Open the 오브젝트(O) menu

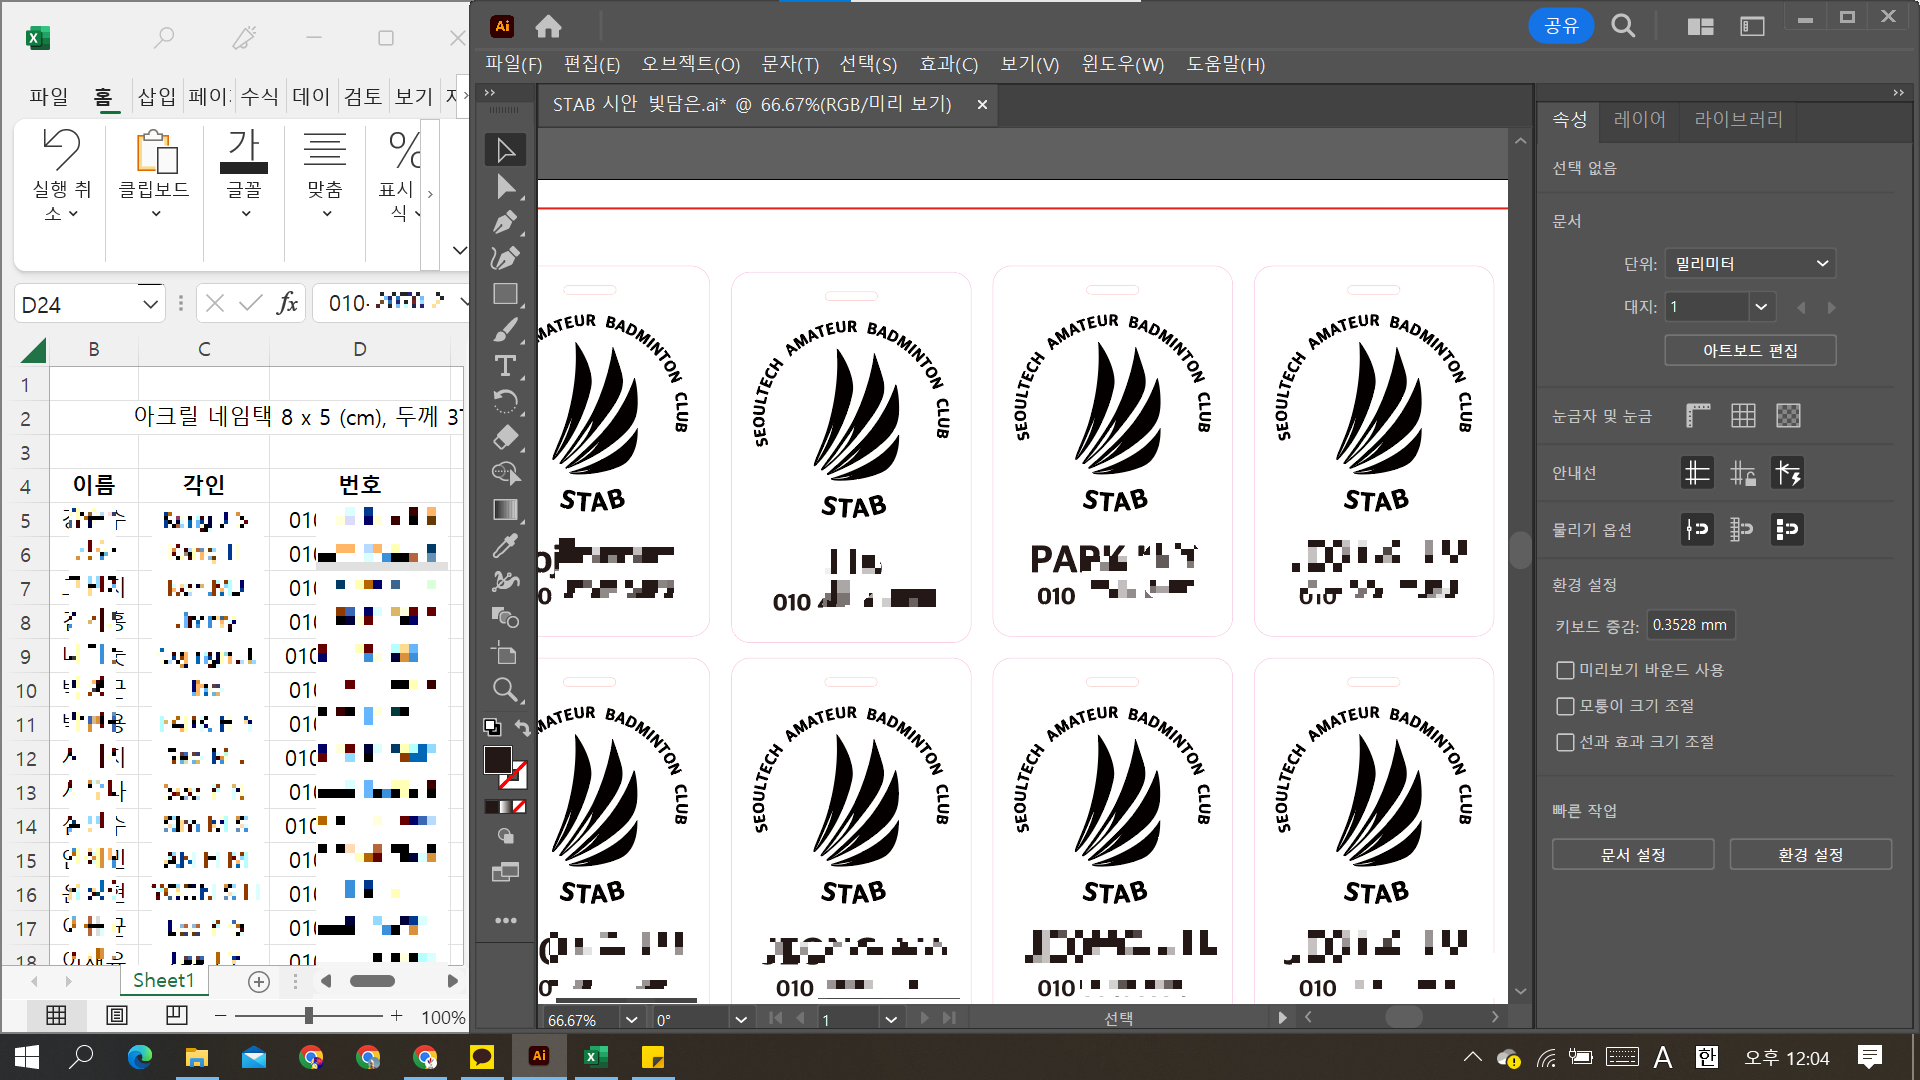(x=690, y=64)
